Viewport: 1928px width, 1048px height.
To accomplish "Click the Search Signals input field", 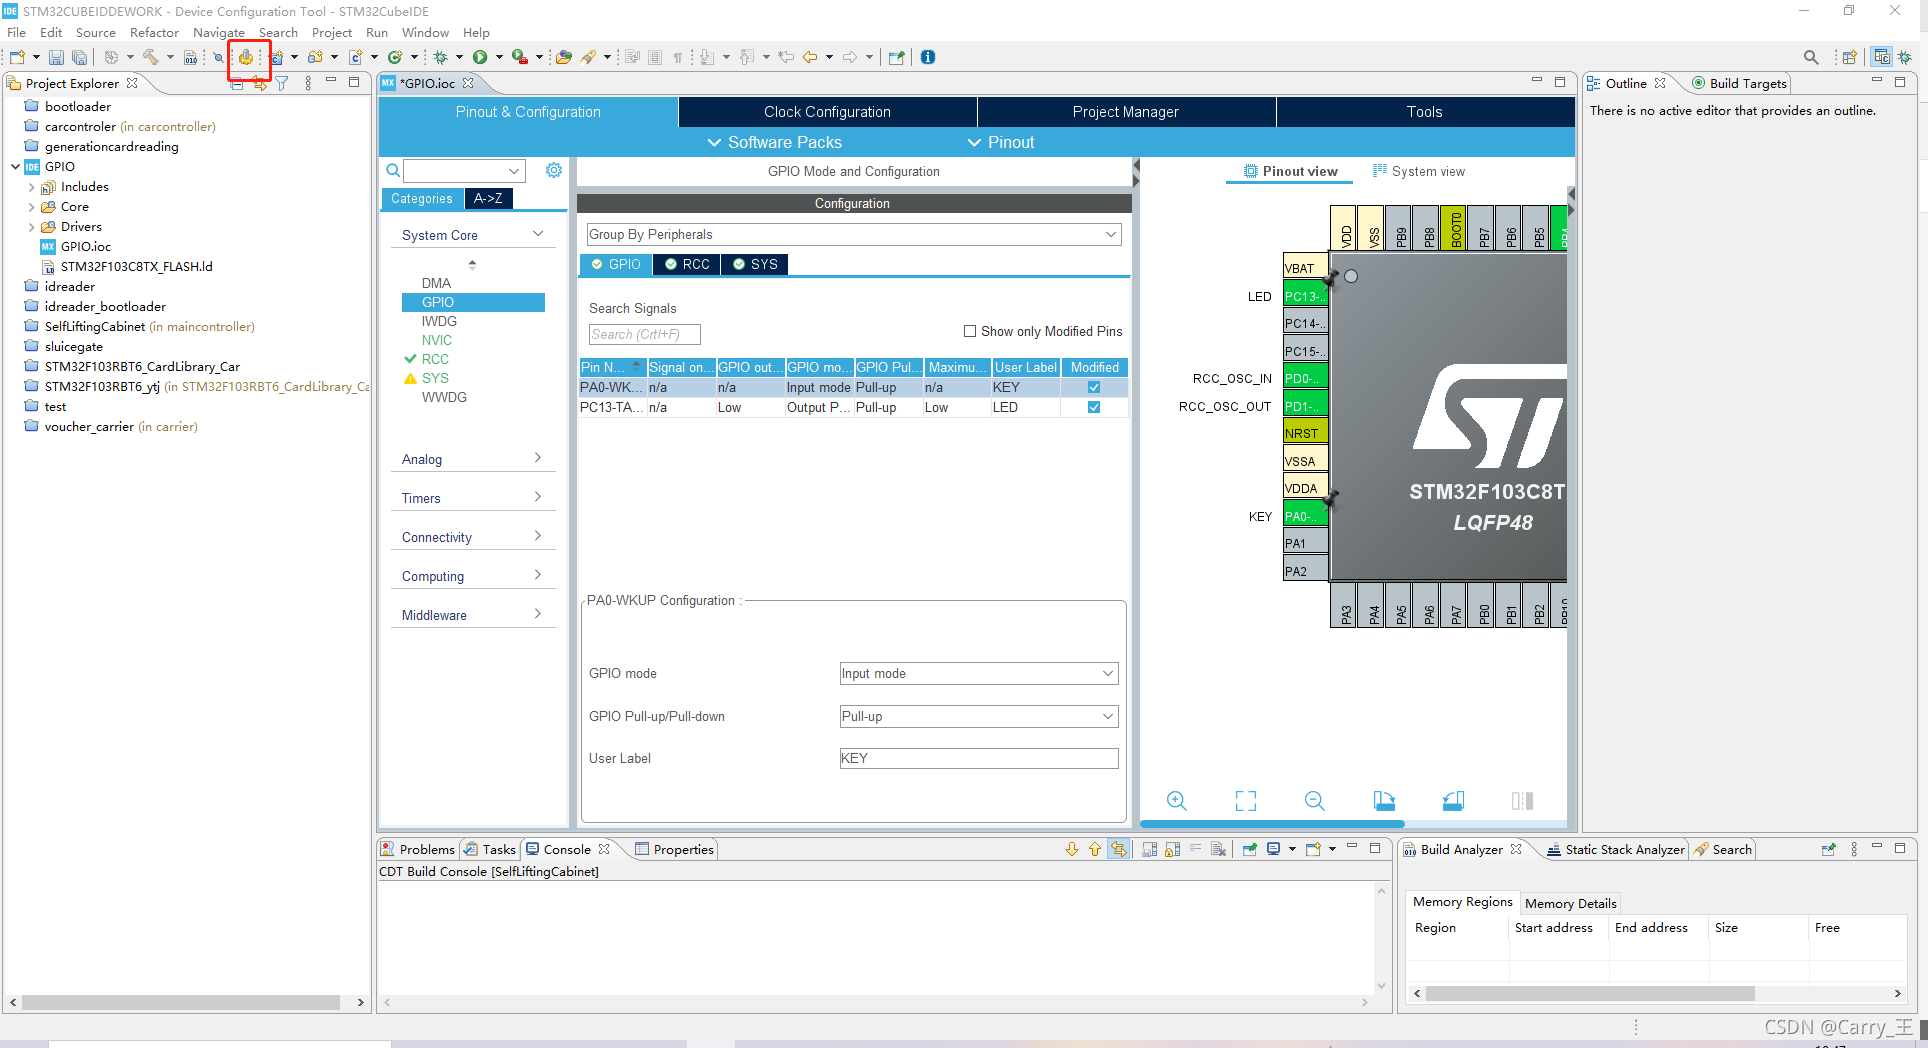I will [644, 334].
